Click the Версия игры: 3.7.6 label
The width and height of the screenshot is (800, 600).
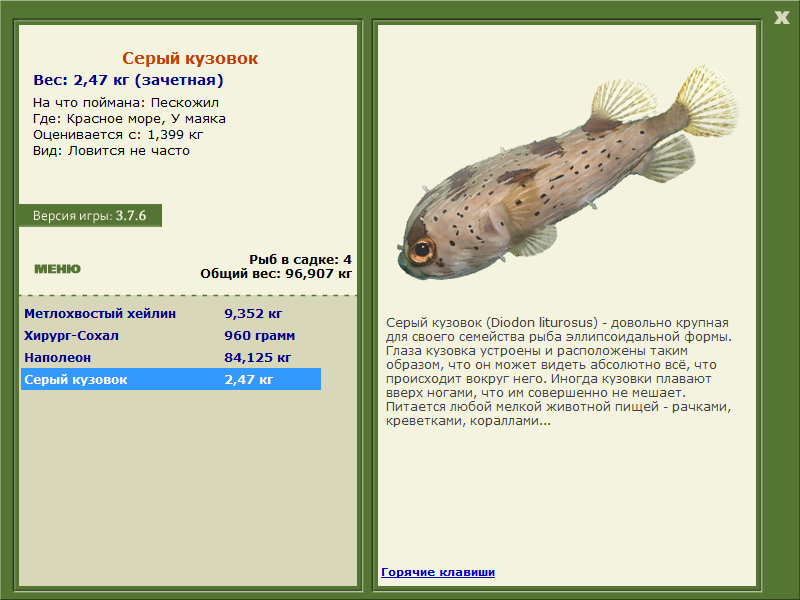pyautogui.click(x=90, y=216)
